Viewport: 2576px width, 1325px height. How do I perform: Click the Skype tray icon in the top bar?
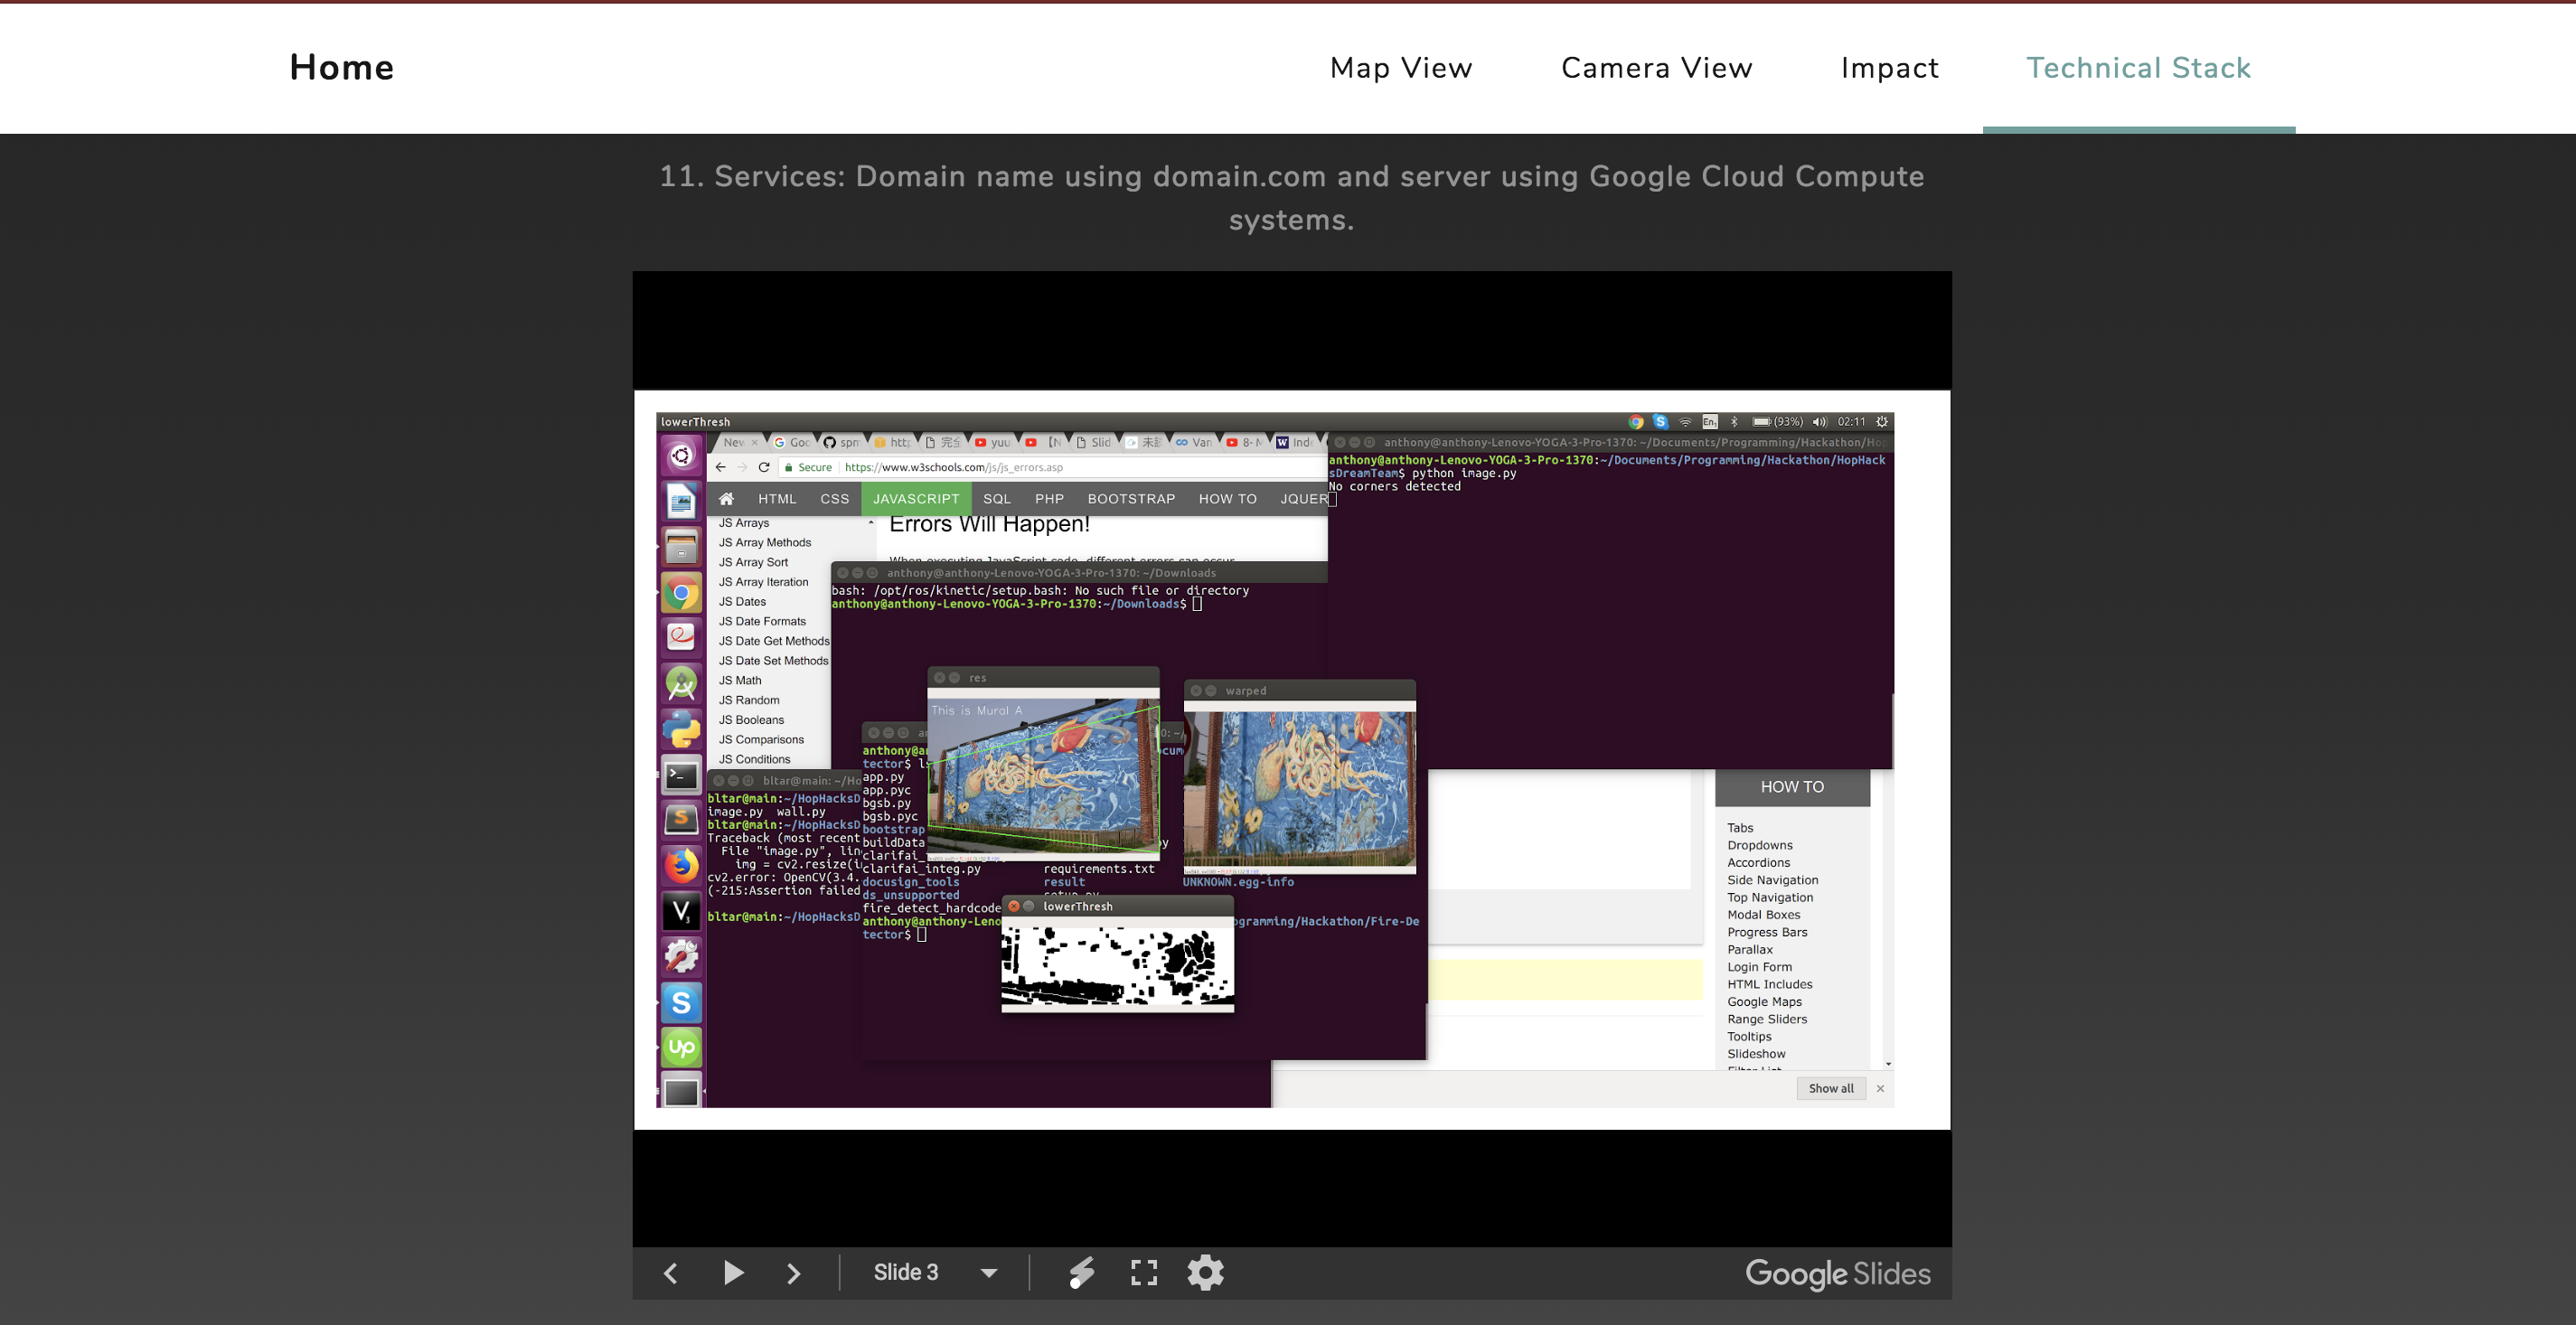point(1660,422)
